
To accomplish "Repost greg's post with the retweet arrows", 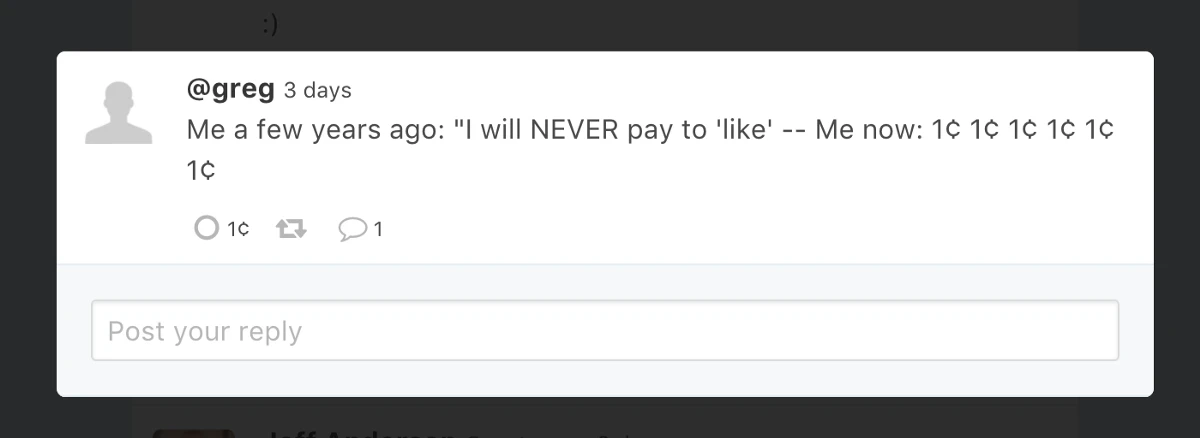I will (x=291, y=229).
